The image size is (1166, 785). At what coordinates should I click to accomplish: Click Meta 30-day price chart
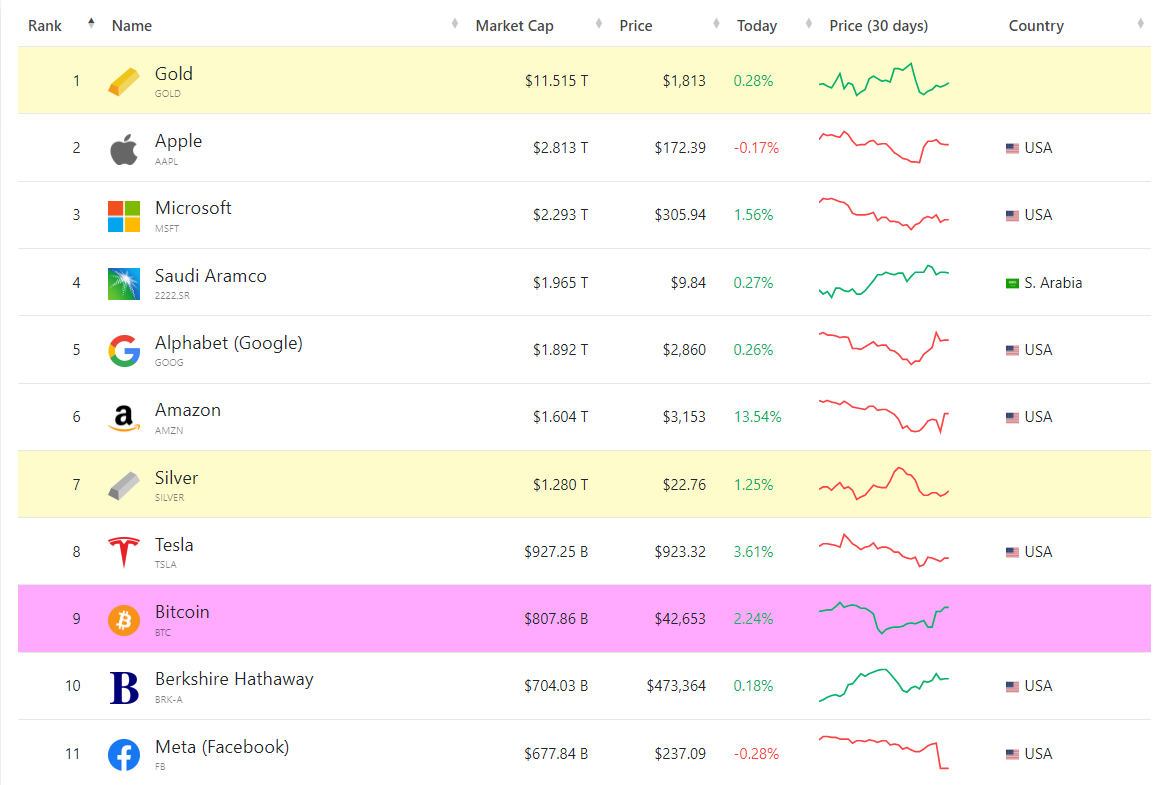point(883,752)
